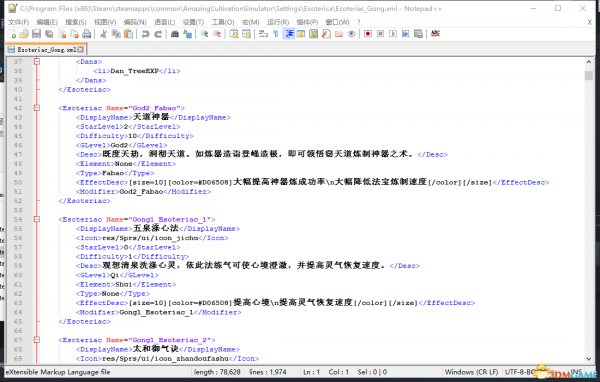Open the function list toolbar icon
This screenshot has height=382, width=600.
[326, 34]
